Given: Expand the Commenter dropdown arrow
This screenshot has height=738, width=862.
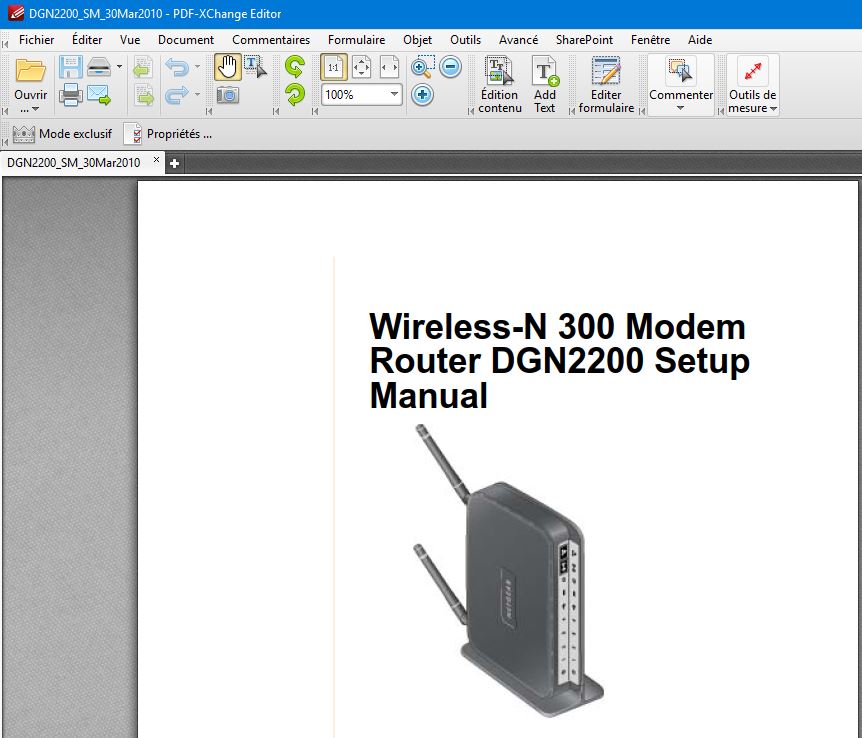Looking at the screenshot, I should [681, 108].
